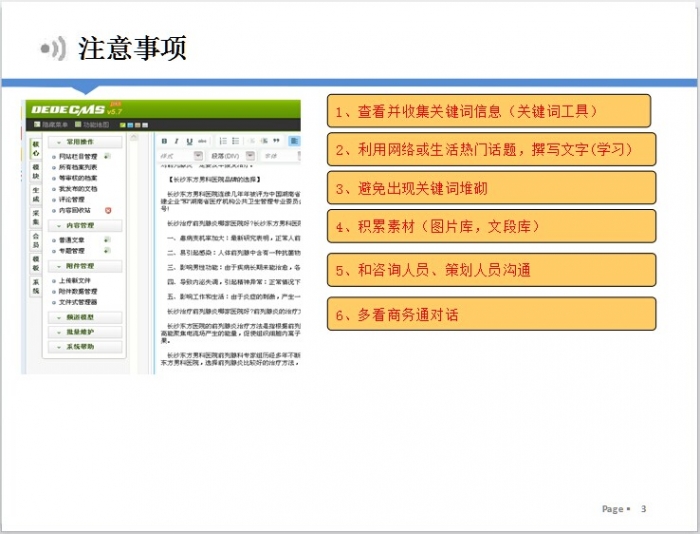Click the Bold formatting icon in editor
700x534 pixels.
164,141
